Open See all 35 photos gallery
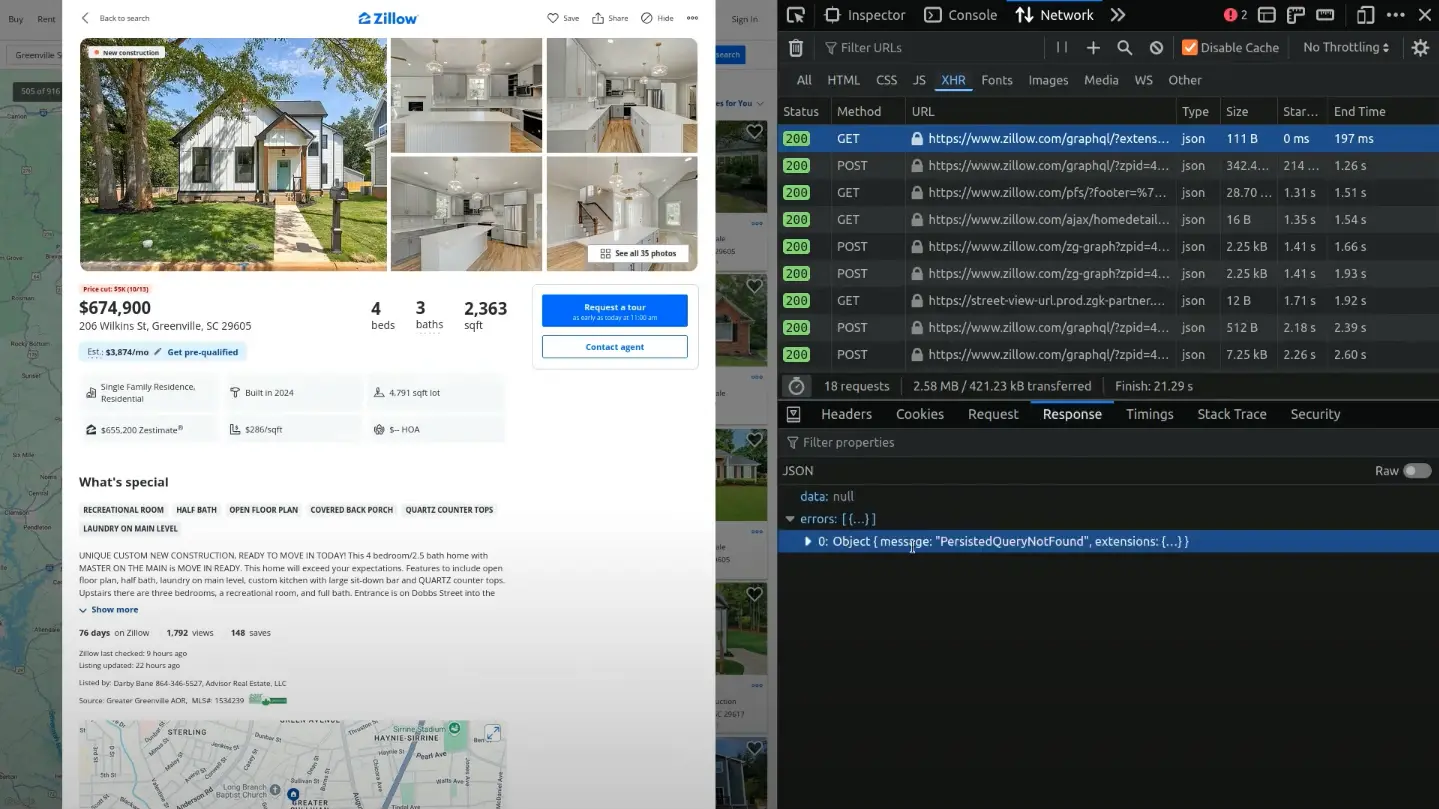The width and height of the screenshot is (1439, 809). [x=638, y=254]
